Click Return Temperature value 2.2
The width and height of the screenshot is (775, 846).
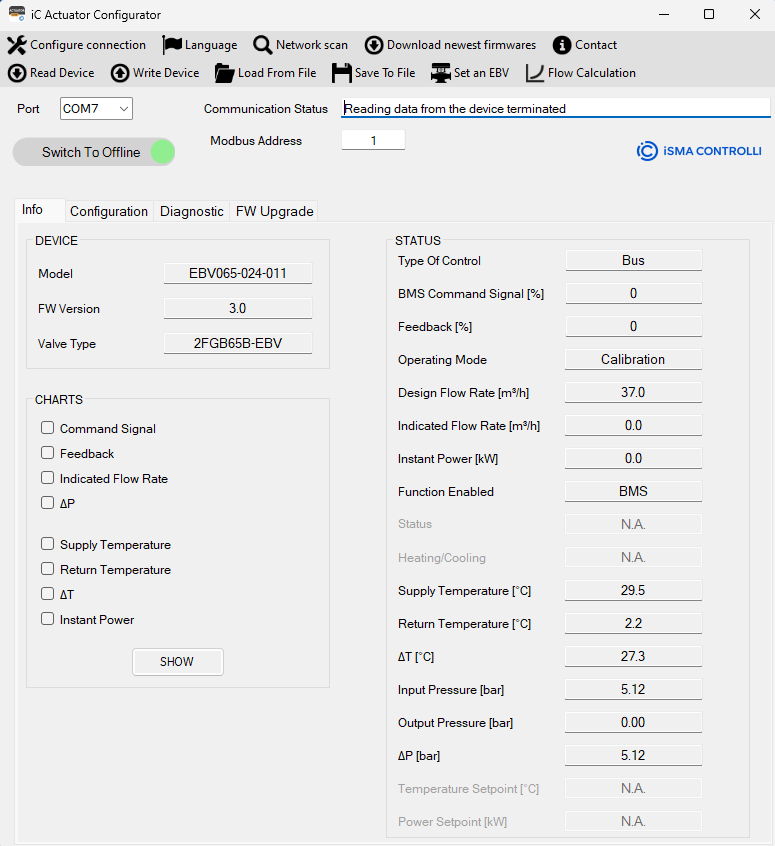click(634, 623)
